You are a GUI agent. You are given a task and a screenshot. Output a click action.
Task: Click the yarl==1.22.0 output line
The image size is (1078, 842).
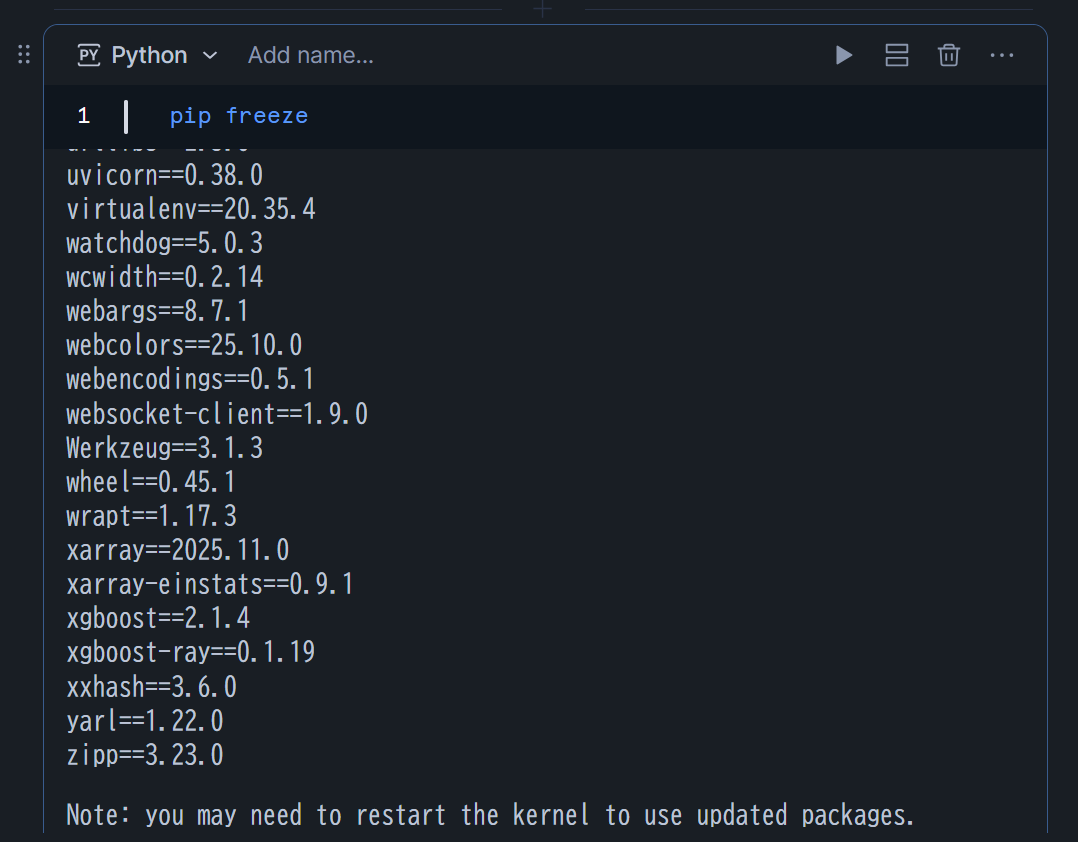145,721
